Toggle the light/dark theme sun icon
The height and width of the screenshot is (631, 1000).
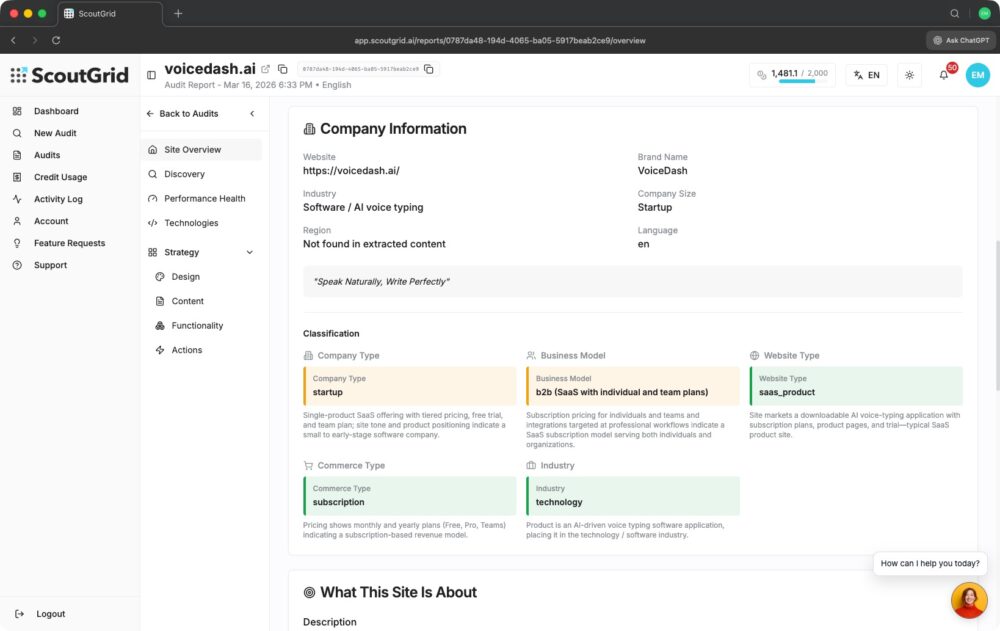coord(909,75)
